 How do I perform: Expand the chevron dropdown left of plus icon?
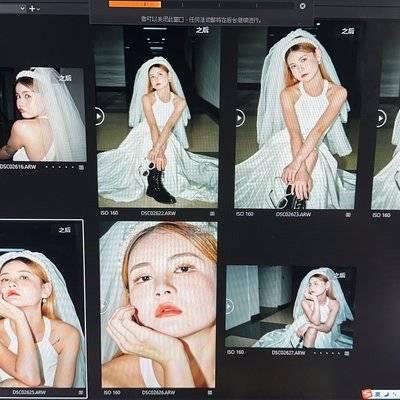coord(22,9)
